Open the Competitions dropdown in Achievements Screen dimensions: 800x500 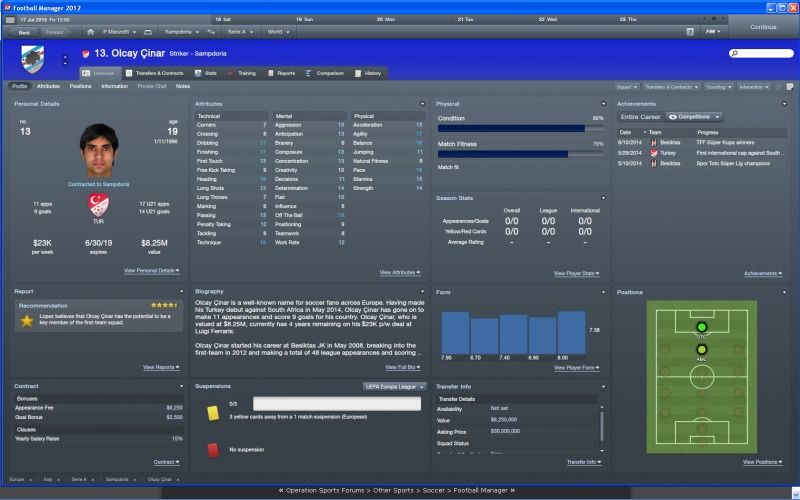pos(694,117)
